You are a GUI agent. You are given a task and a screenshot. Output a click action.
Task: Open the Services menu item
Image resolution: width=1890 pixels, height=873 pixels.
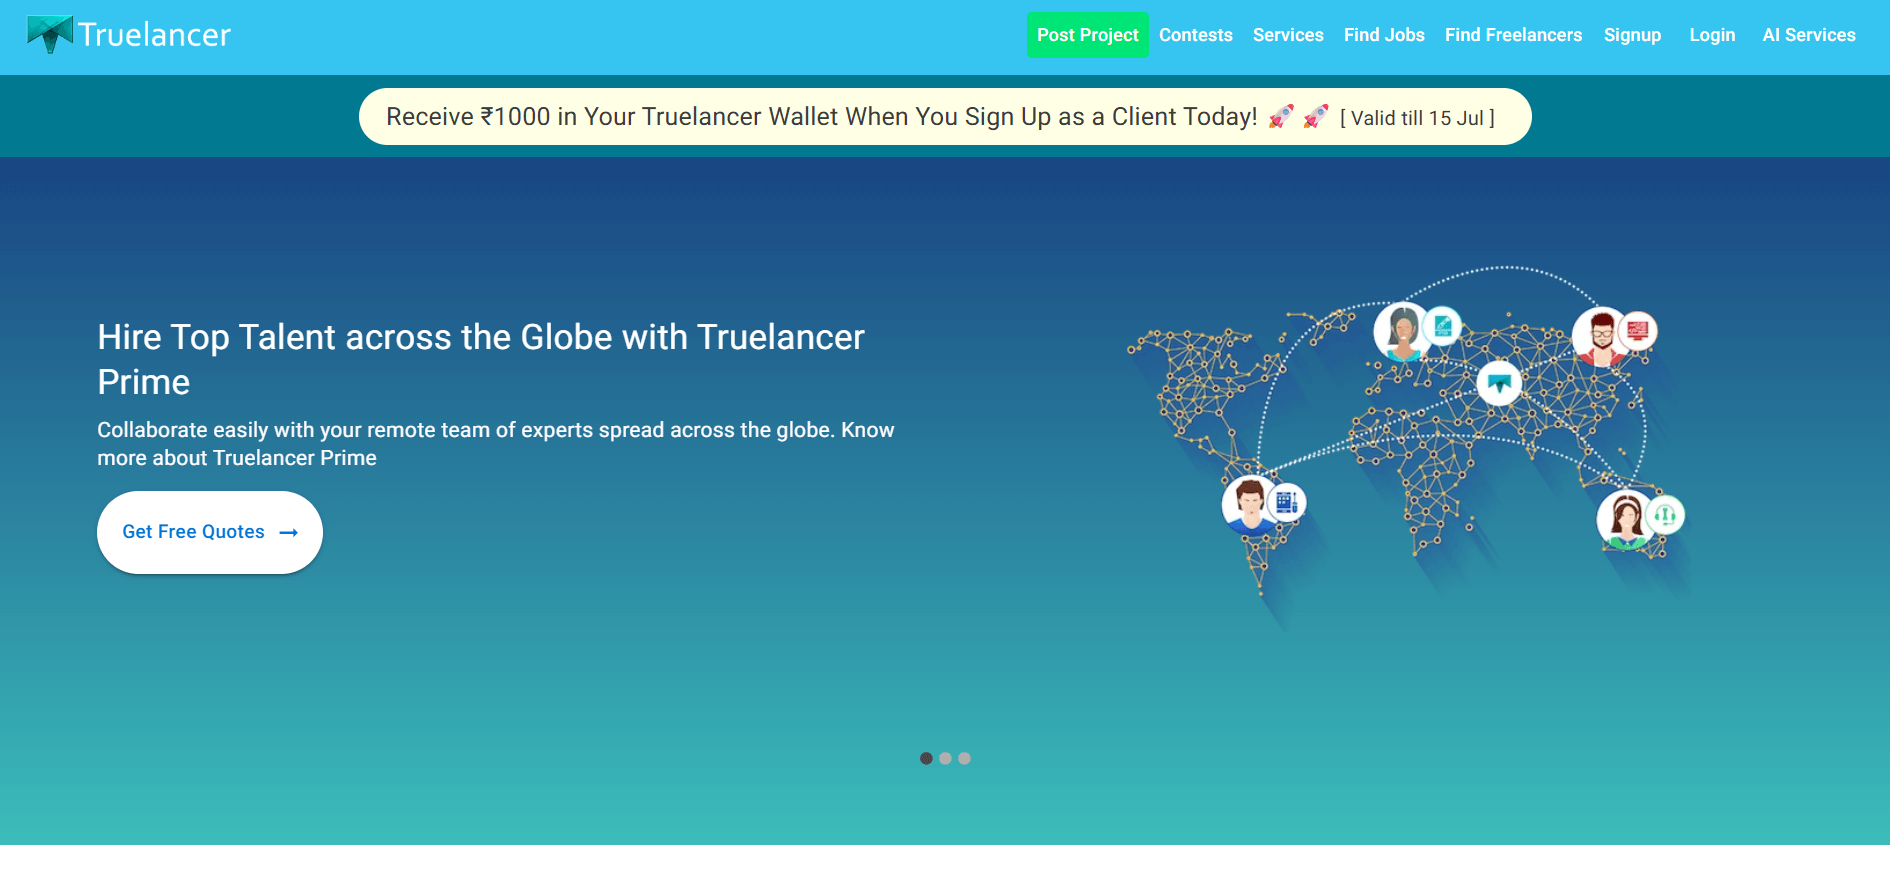1288,35
